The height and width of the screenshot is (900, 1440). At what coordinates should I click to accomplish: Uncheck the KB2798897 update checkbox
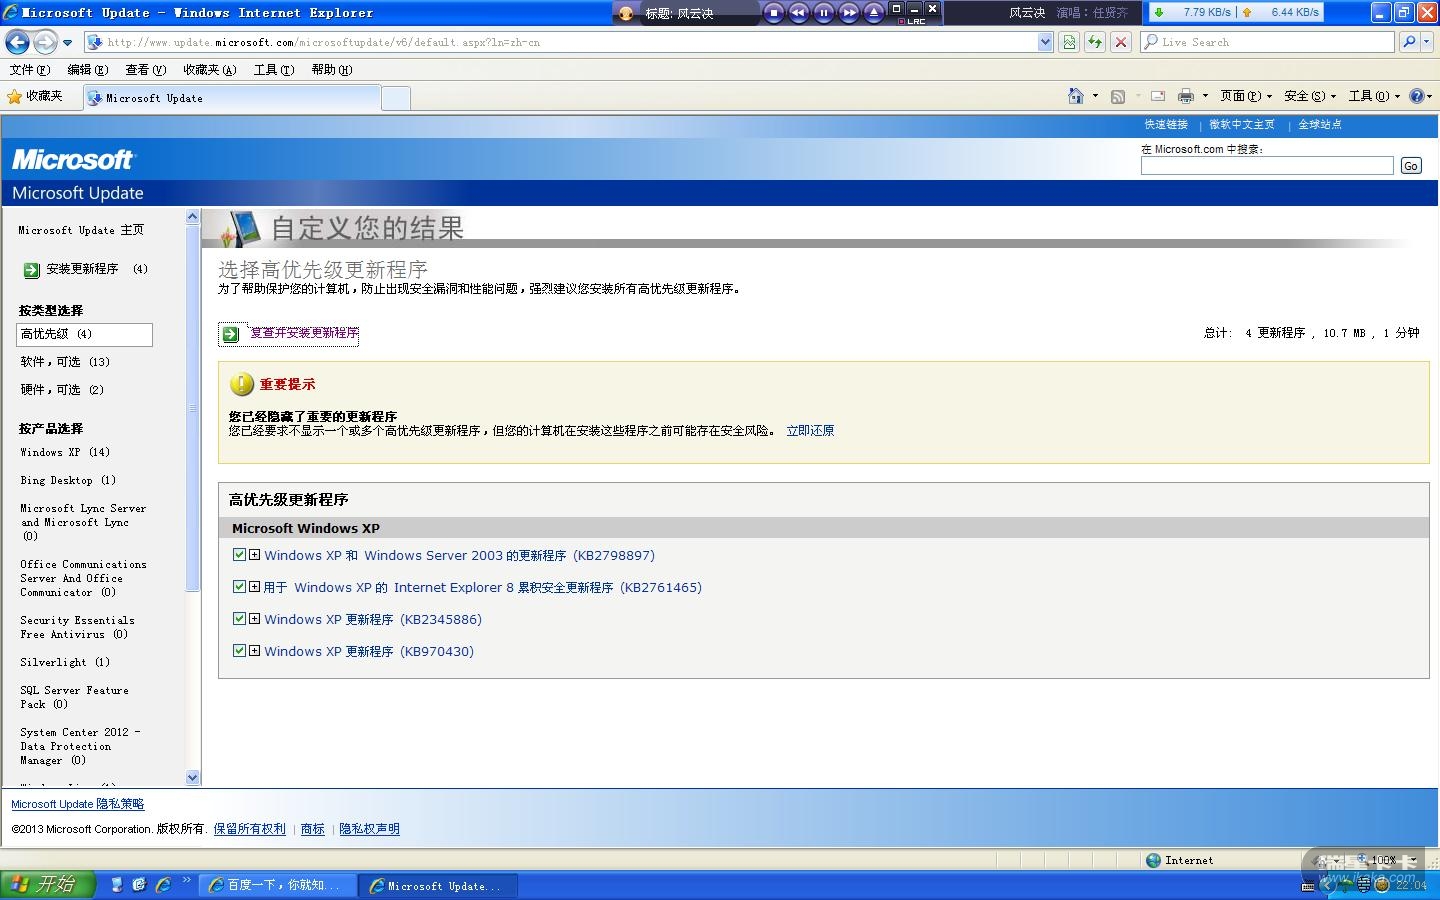pos(239,555)
